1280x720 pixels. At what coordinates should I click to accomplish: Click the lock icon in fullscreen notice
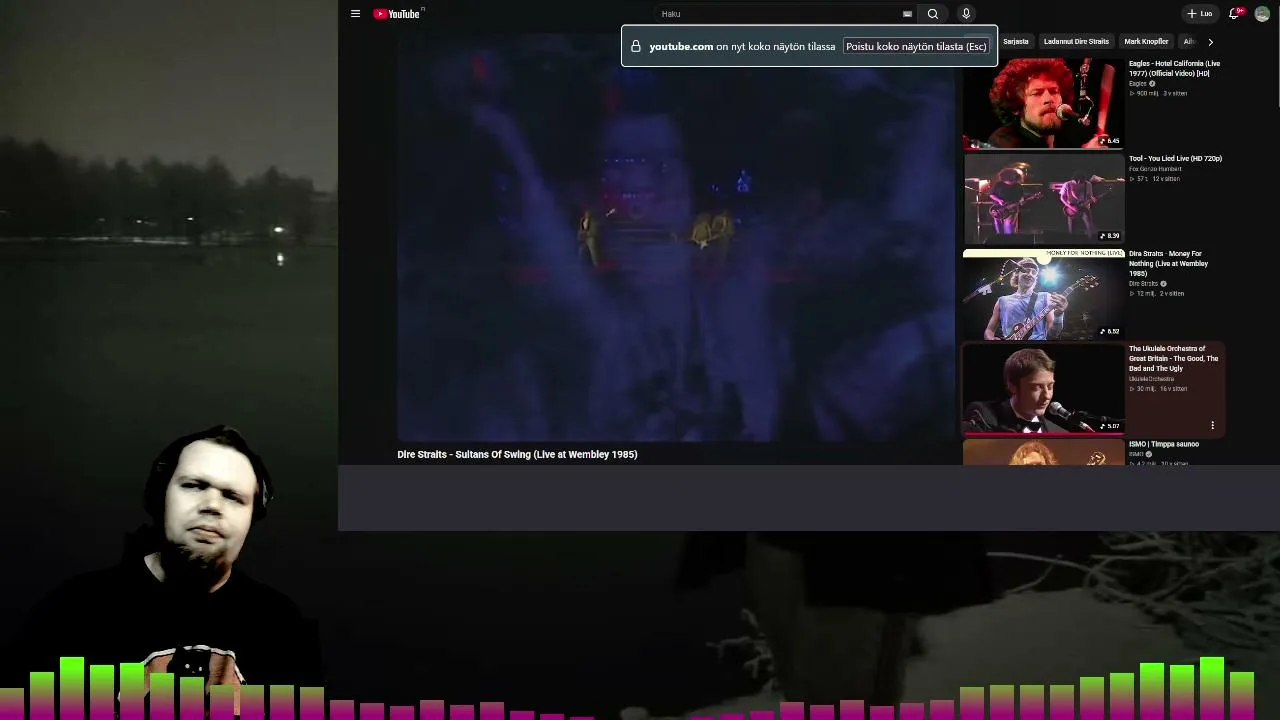[635, 46]
